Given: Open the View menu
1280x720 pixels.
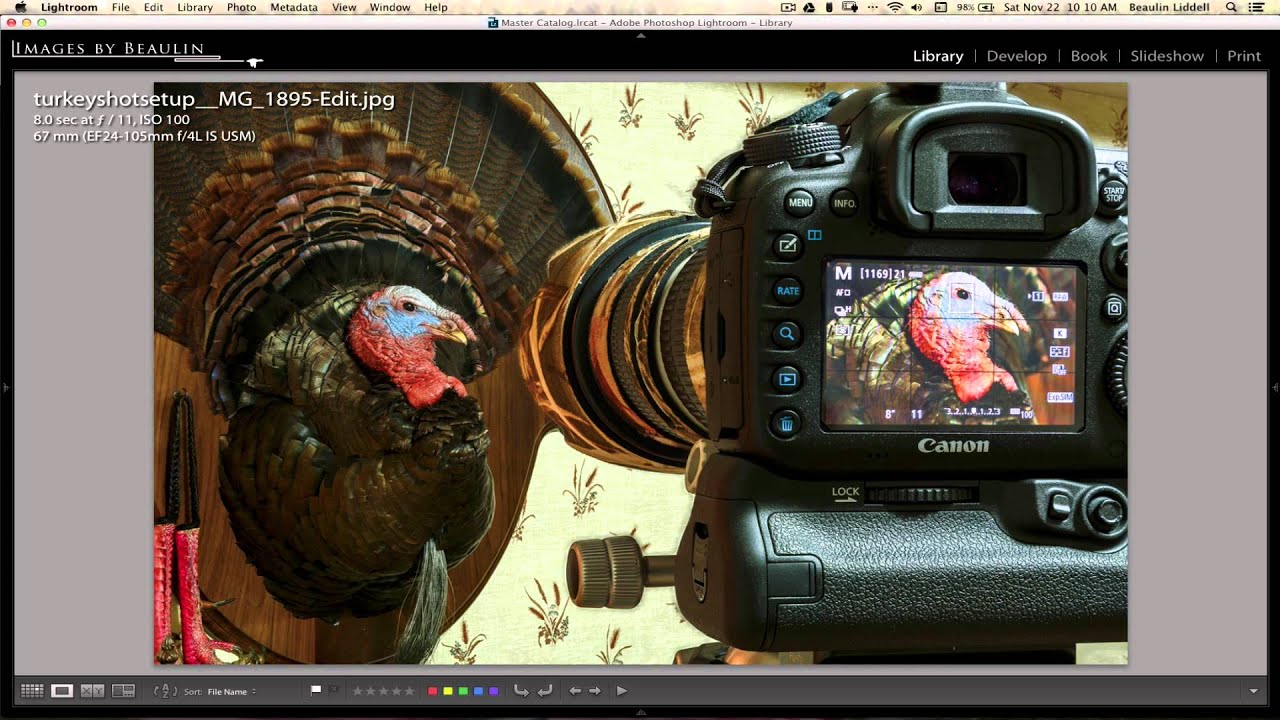Looking at the screenshot, I should tap(344, 7).
